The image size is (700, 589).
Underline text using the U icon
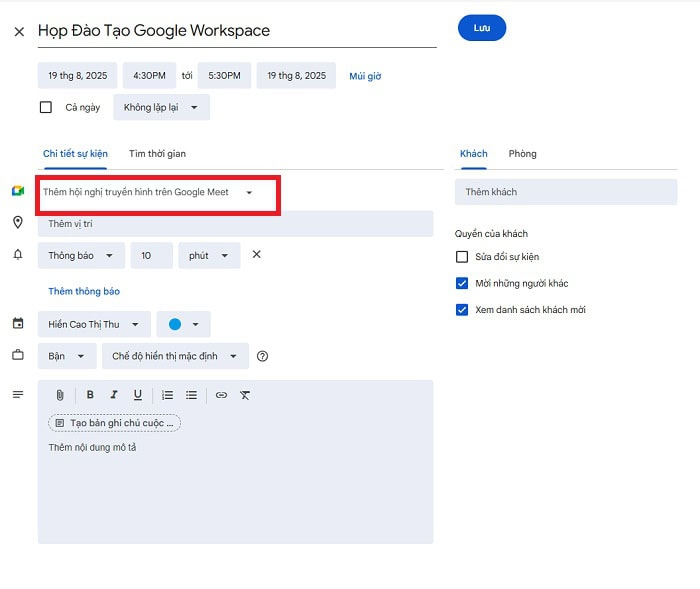click(x=138, y=395)
